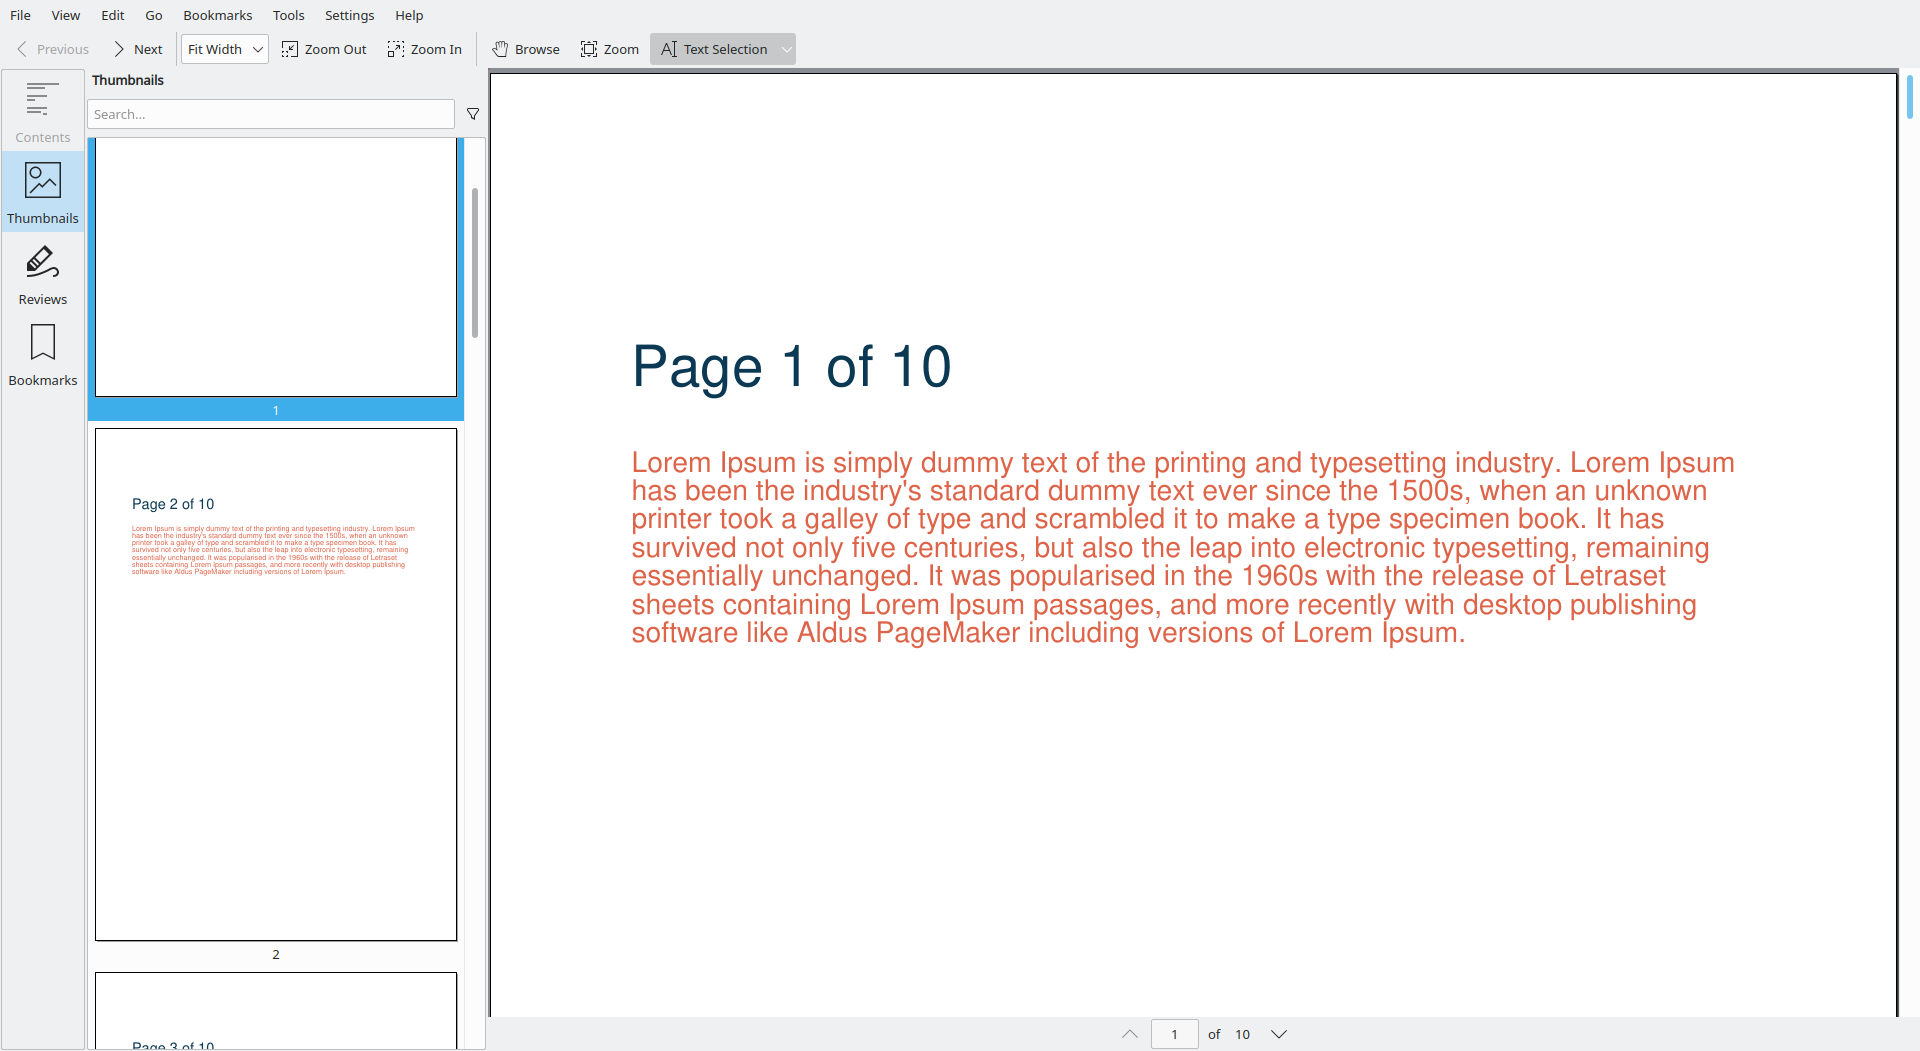This screenshot has height=1051, width=1920.
Task: Open the Tools menu
Action: click(x=289, y=15)
